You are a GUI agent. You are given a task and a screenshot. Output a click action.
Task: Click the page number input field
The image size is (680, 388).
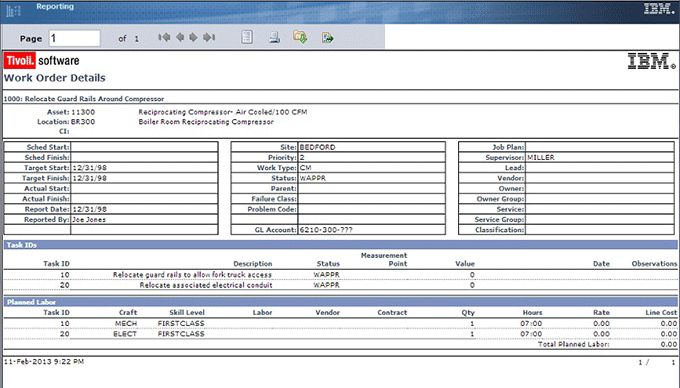point(75,38)
